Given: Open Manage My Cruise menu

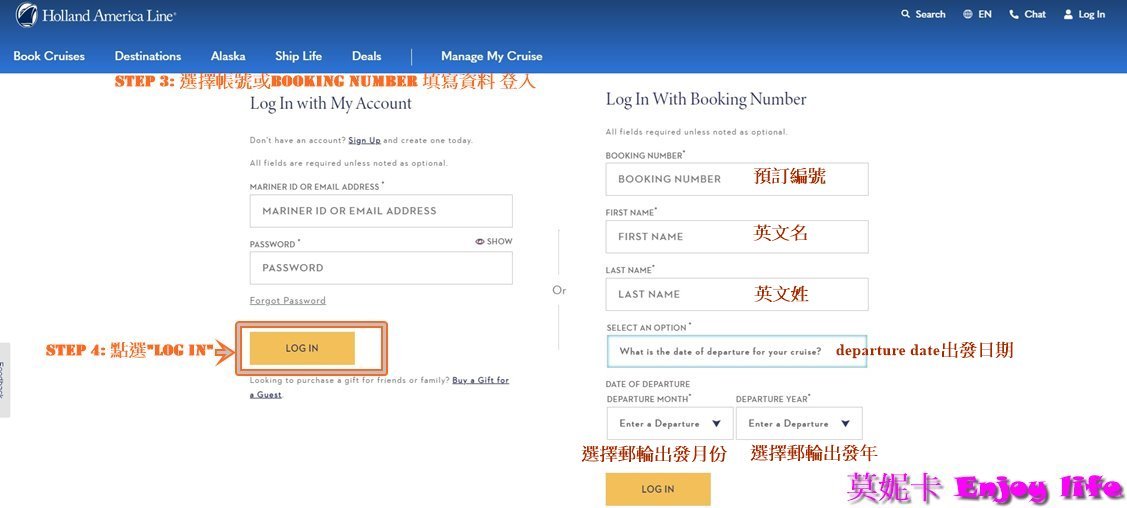Looking at the screenshot, I should pos(492,56).
